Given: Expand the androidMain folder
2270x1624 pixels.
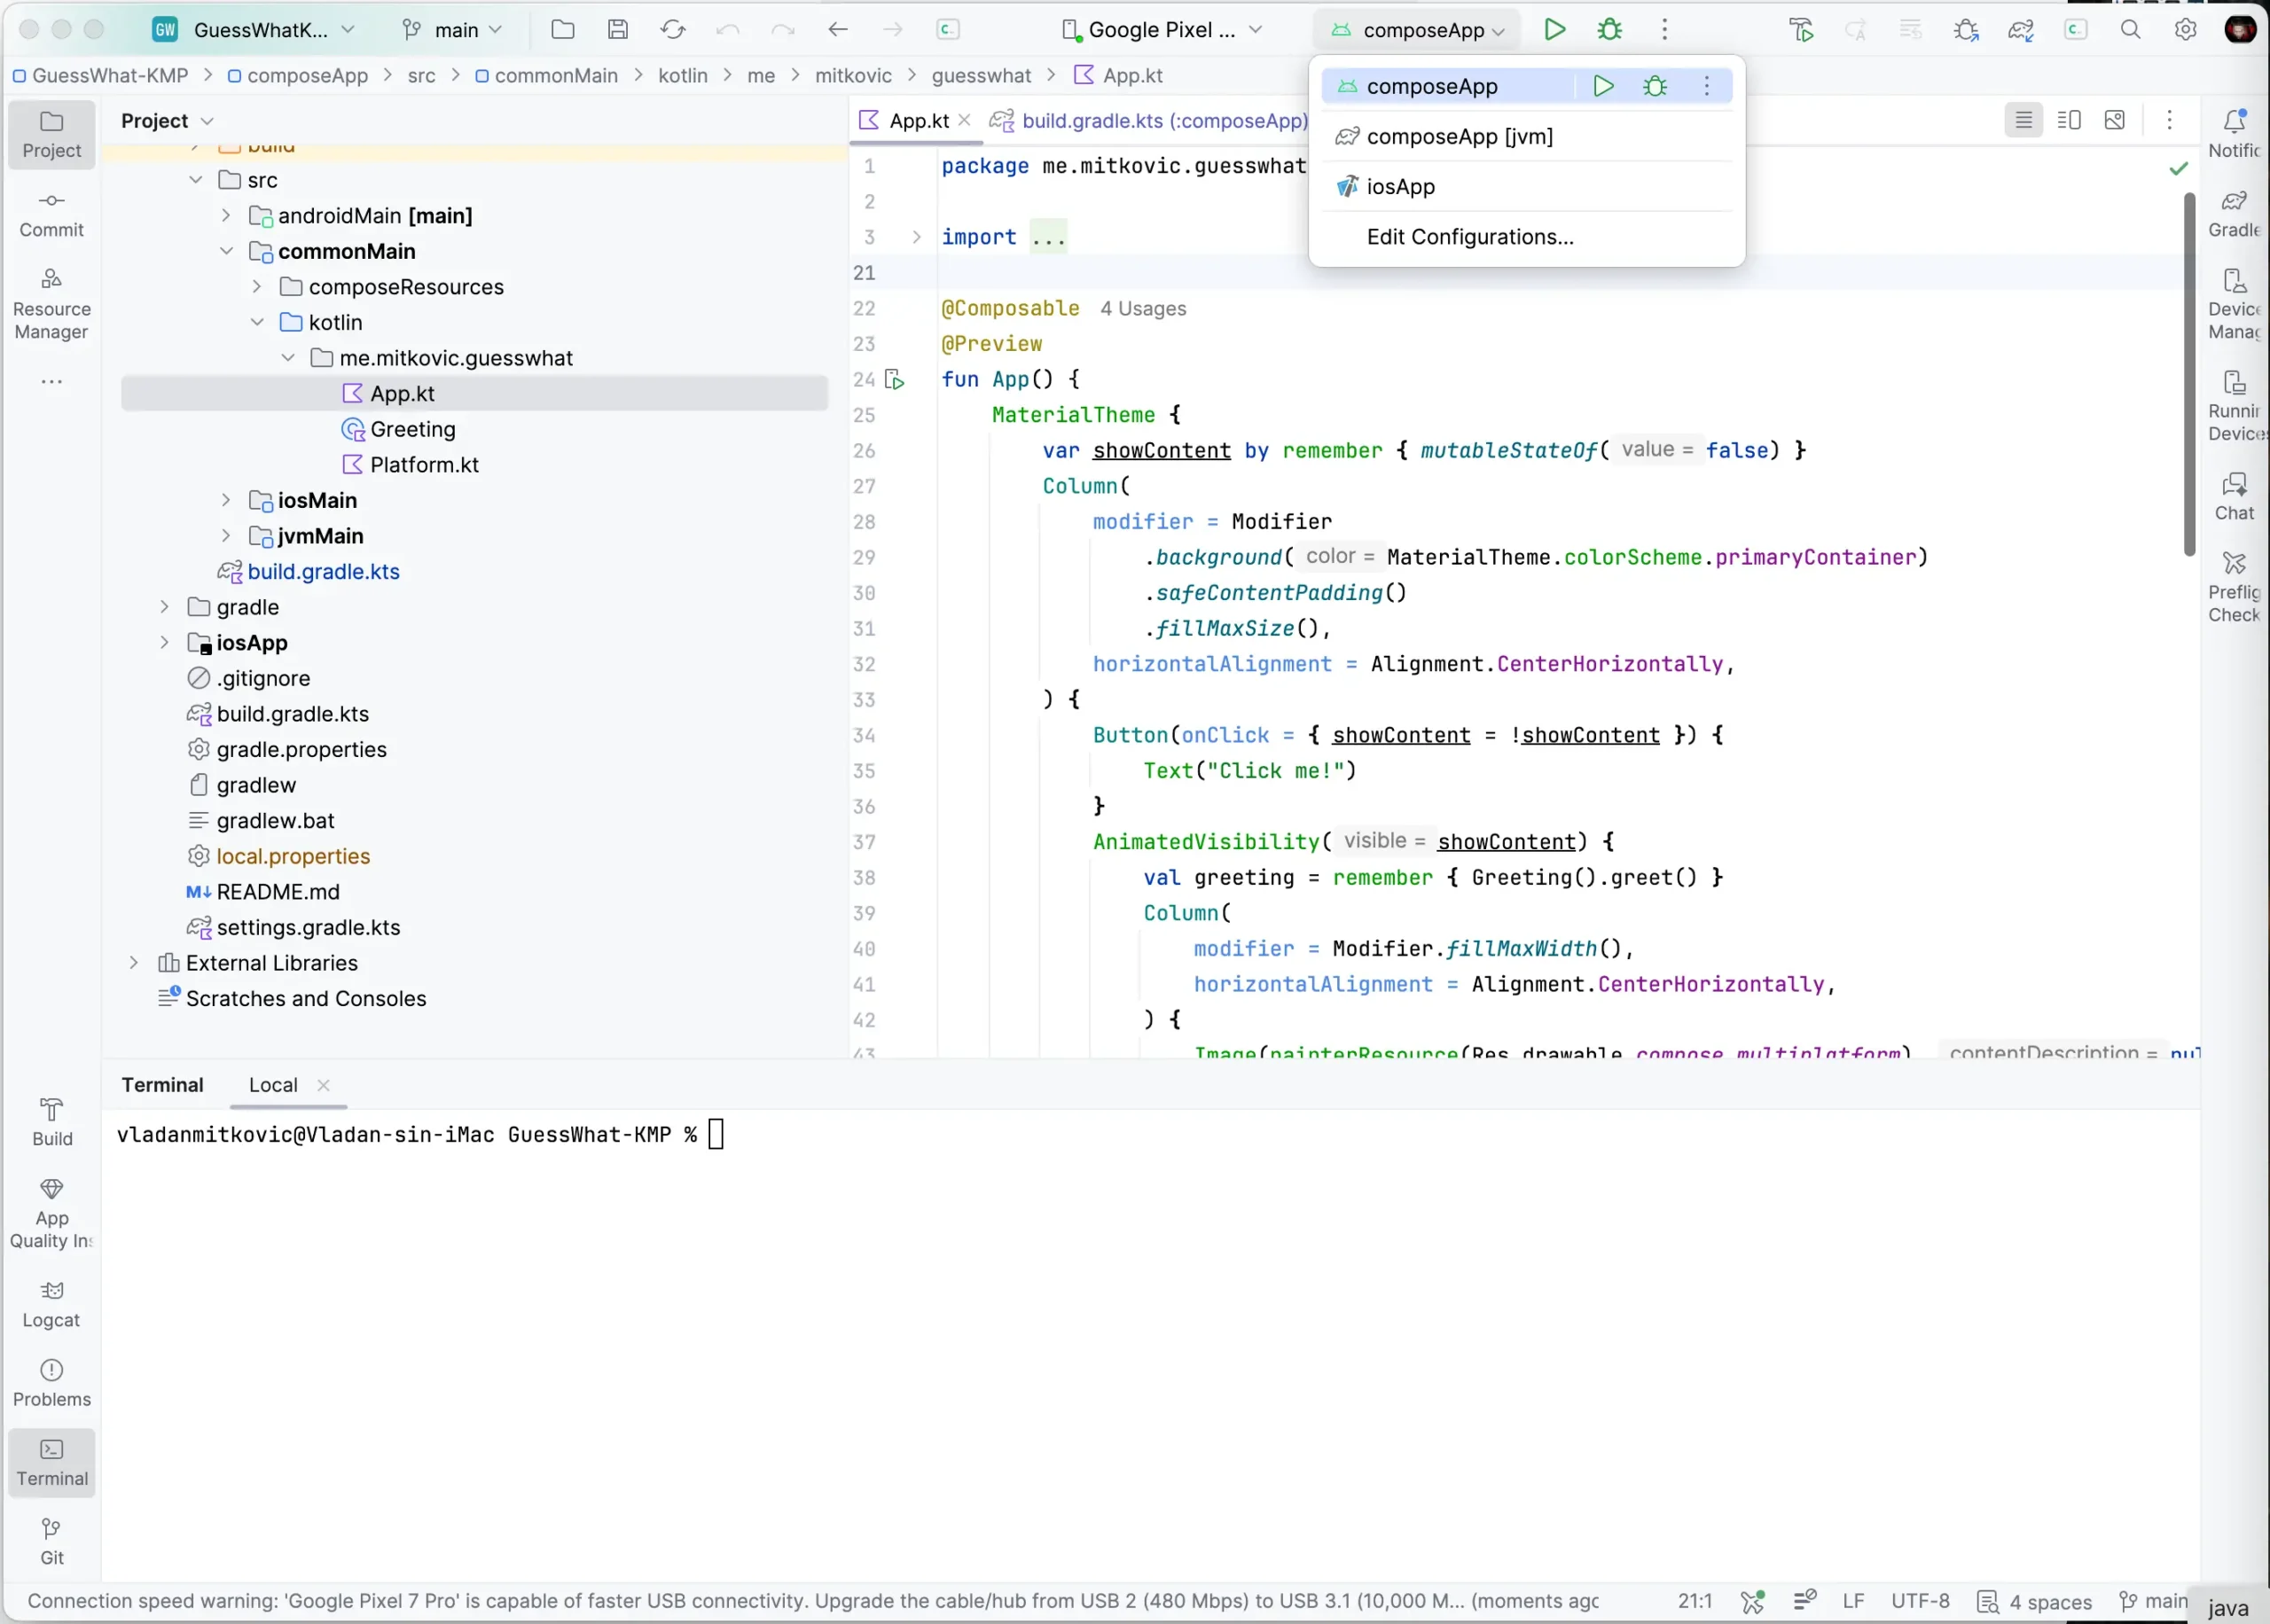Looking at the screenshot, I should [x=226, y=215].
